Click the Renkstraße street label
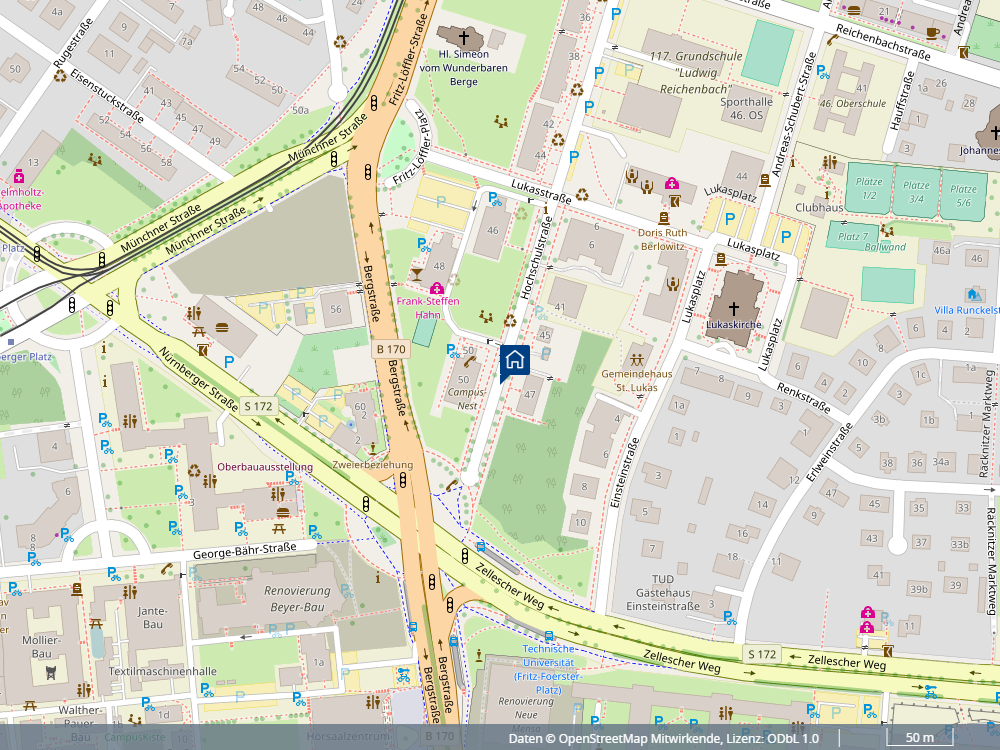The width and height of the screenshot is (1000, 750). (x=804, y=397)
